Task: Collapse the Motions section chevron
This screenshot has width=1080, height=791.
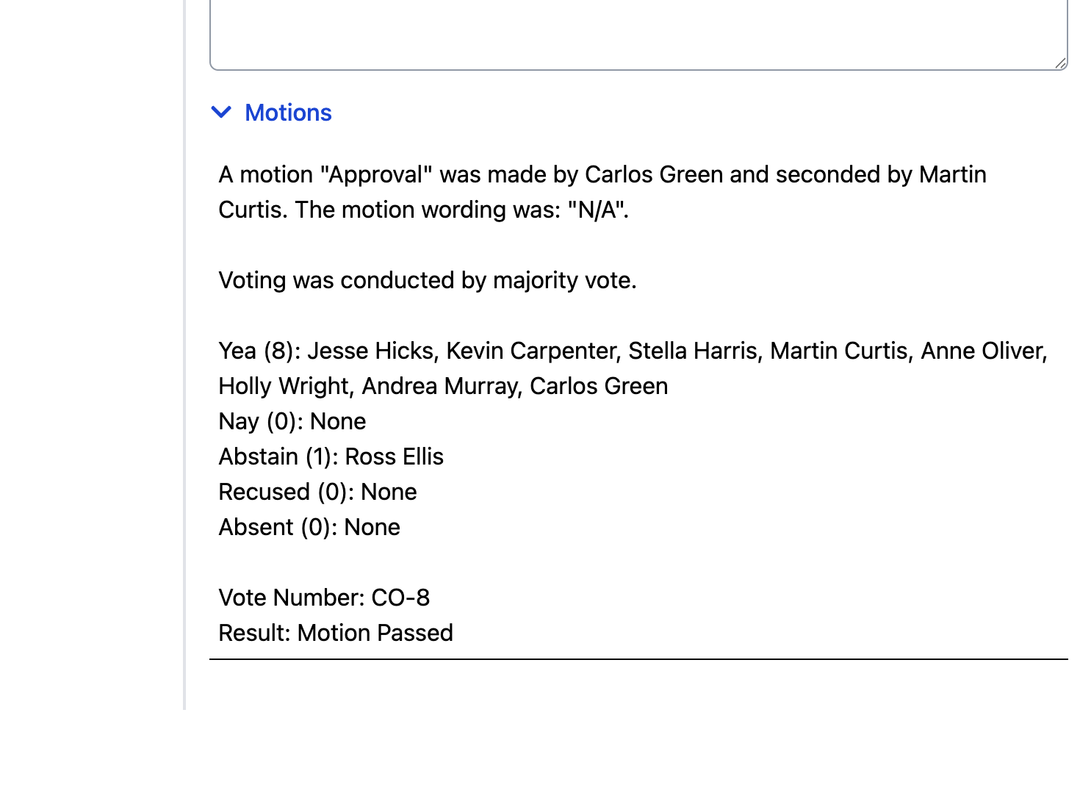Action: [x=222, y=113]
